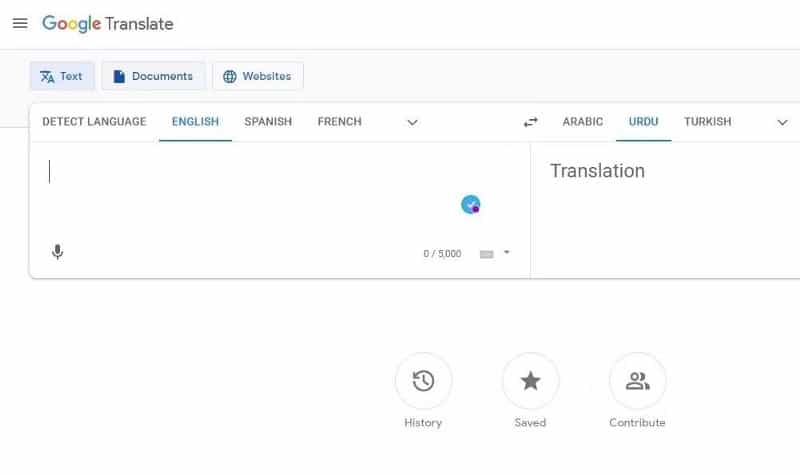Switch to Documents translation mode

click(153, 76)
